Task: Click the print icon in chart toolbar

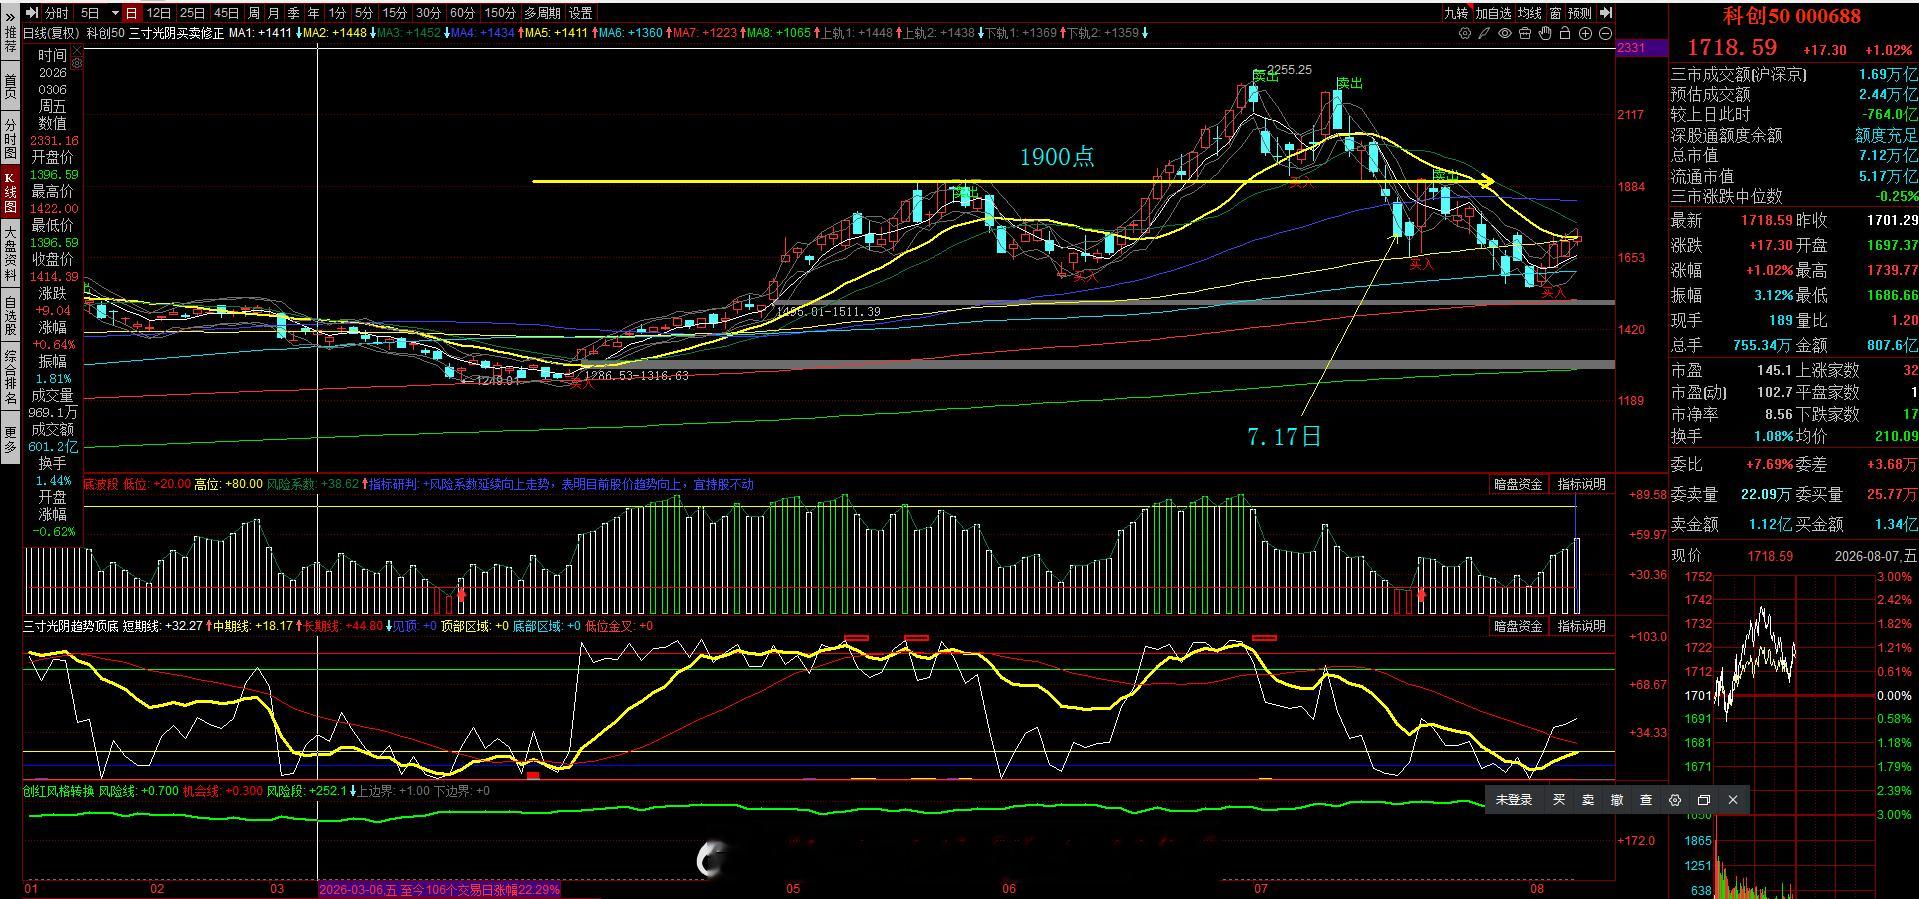Action: pyautogui.click(x=1525, y=33)
